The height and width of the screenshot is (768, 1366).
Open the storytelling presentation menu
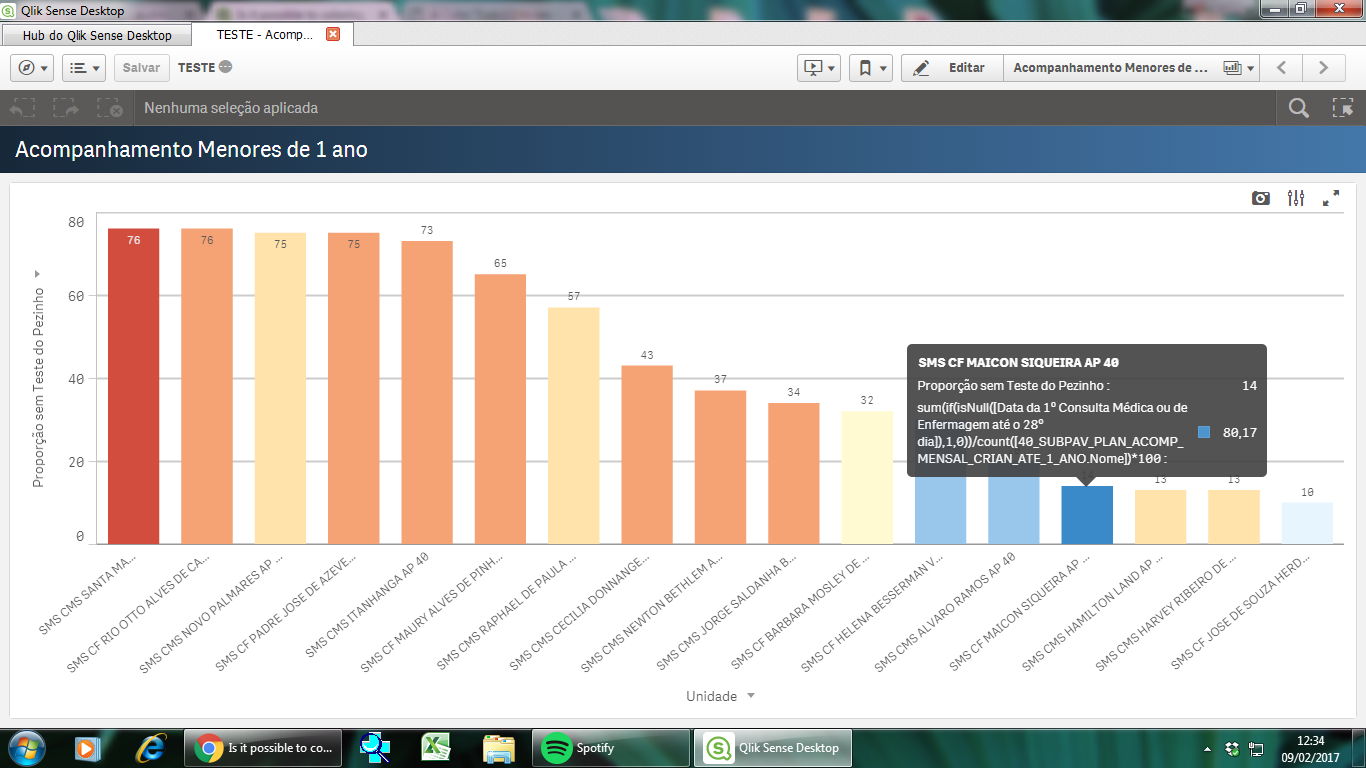[819, 68]
